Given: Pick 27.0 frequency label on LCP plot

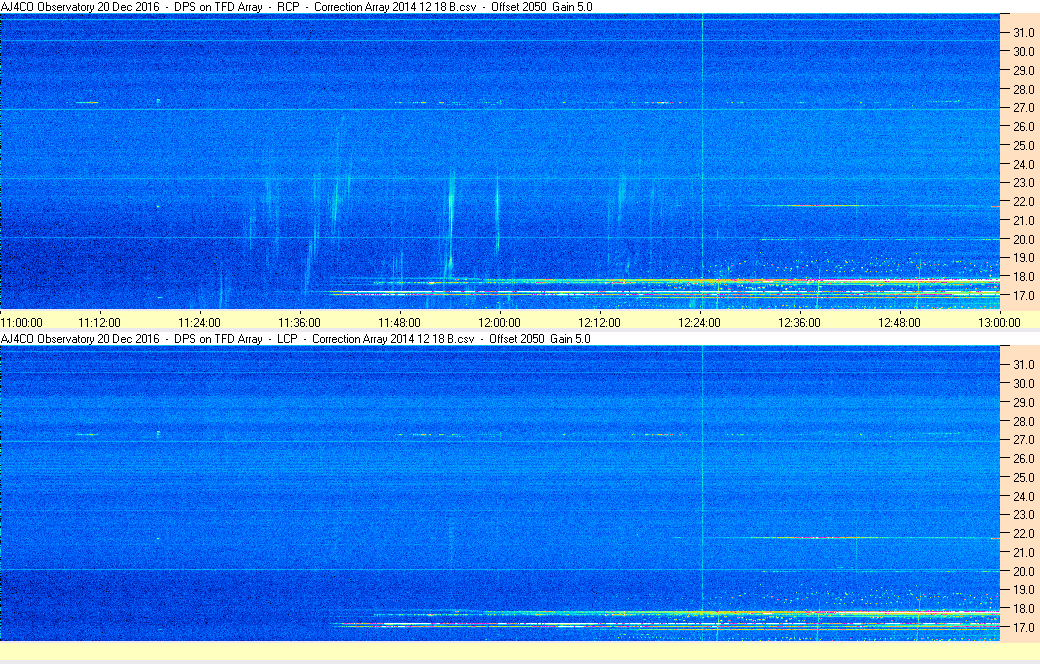Looking at the screenshot, I should [x=1023, y=440].
